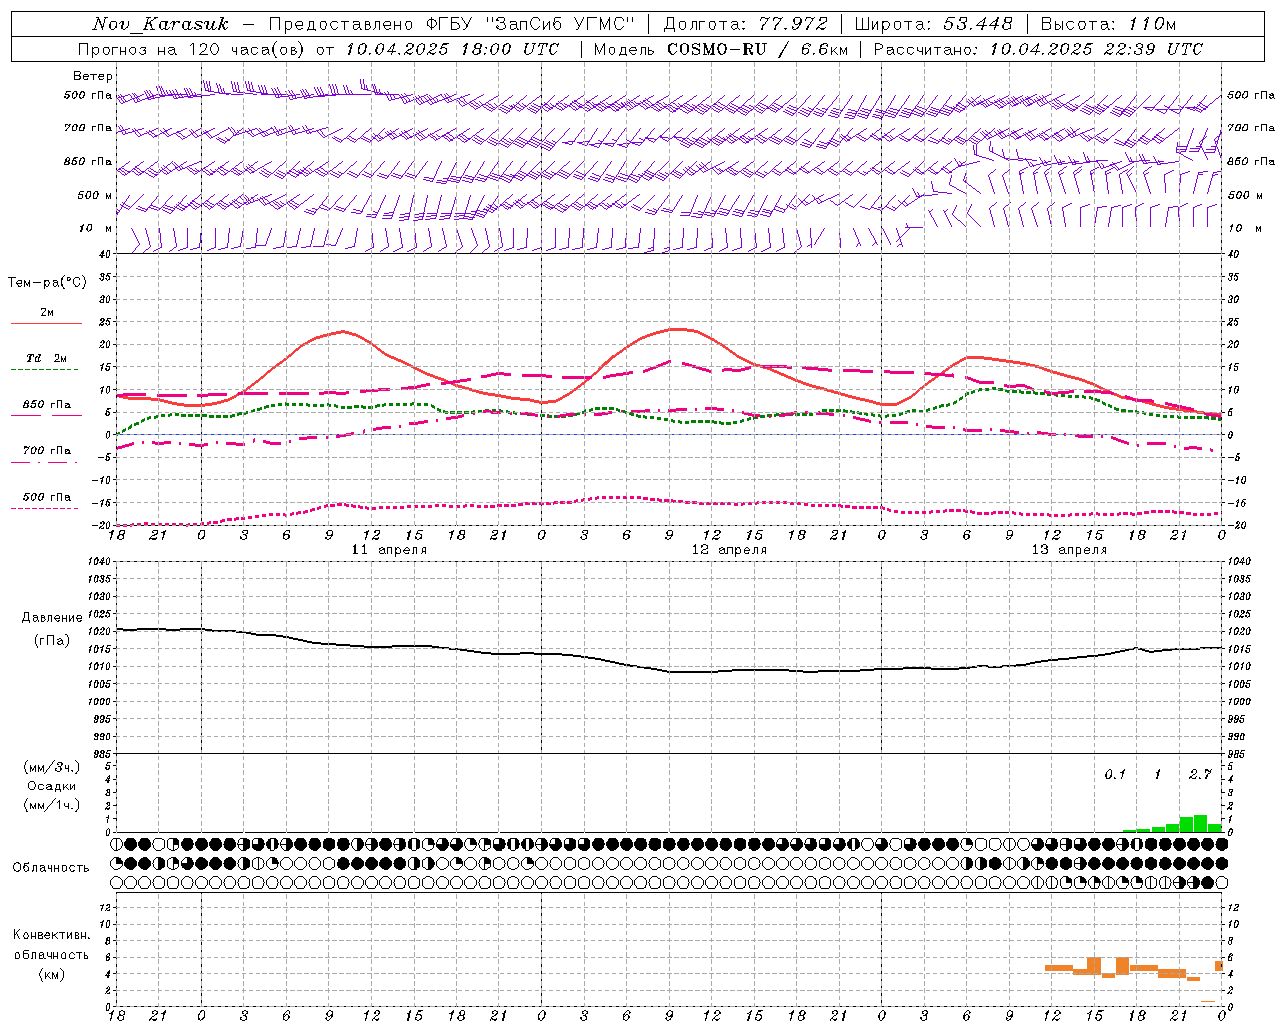Click the 'Облачность' cloudiness label
The image size is (1280, 1024).
(51, 867)
